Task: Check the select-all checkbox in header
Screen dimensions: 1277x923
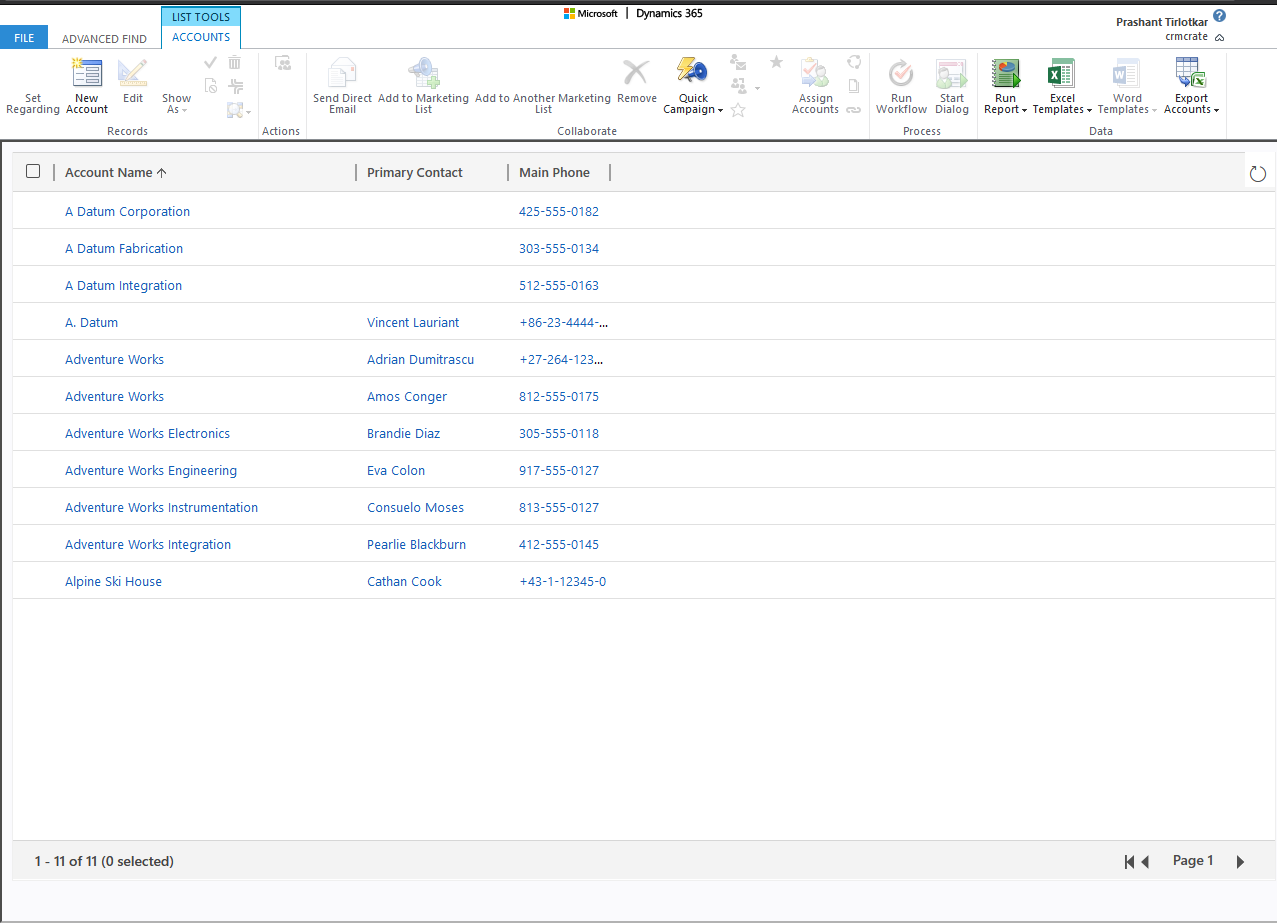Action: [33, 171]
